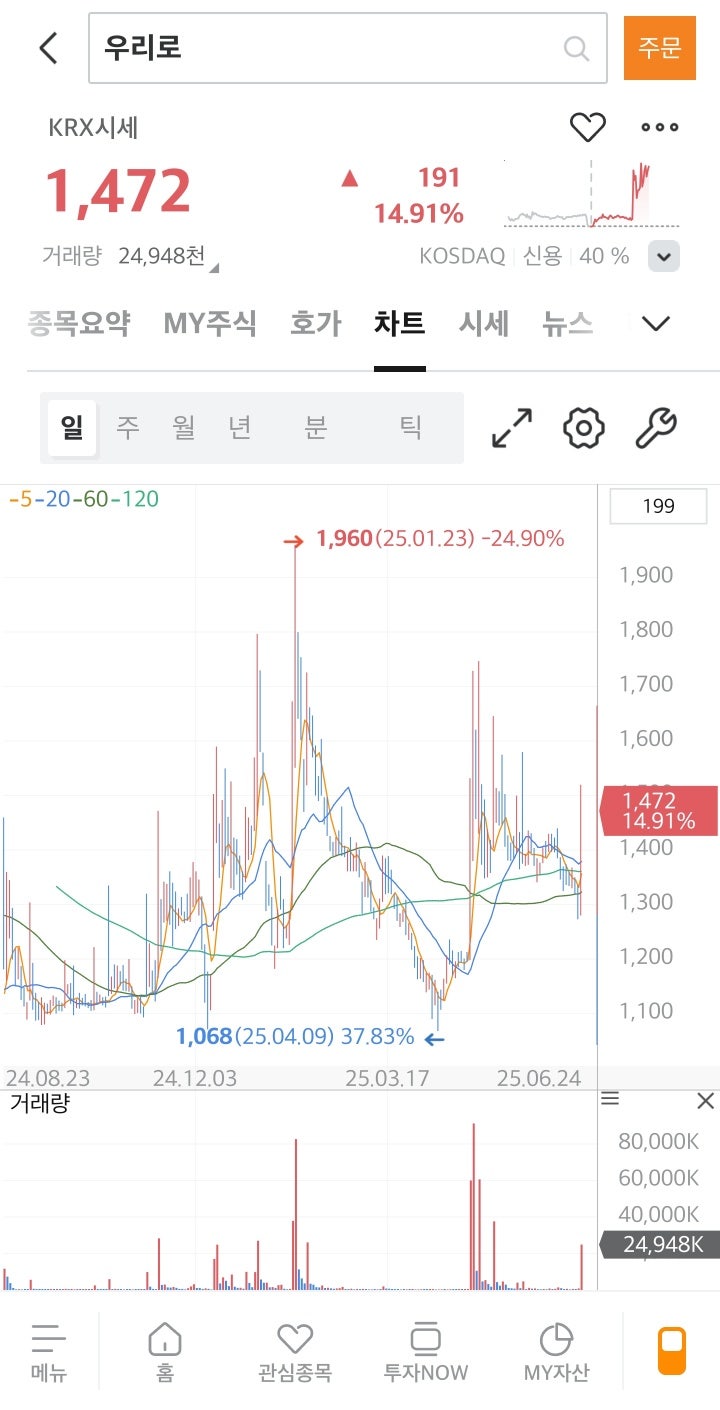Select 틱 tick chart period
This screenshot has height=1410, width=720.
[x=410, y=428]
